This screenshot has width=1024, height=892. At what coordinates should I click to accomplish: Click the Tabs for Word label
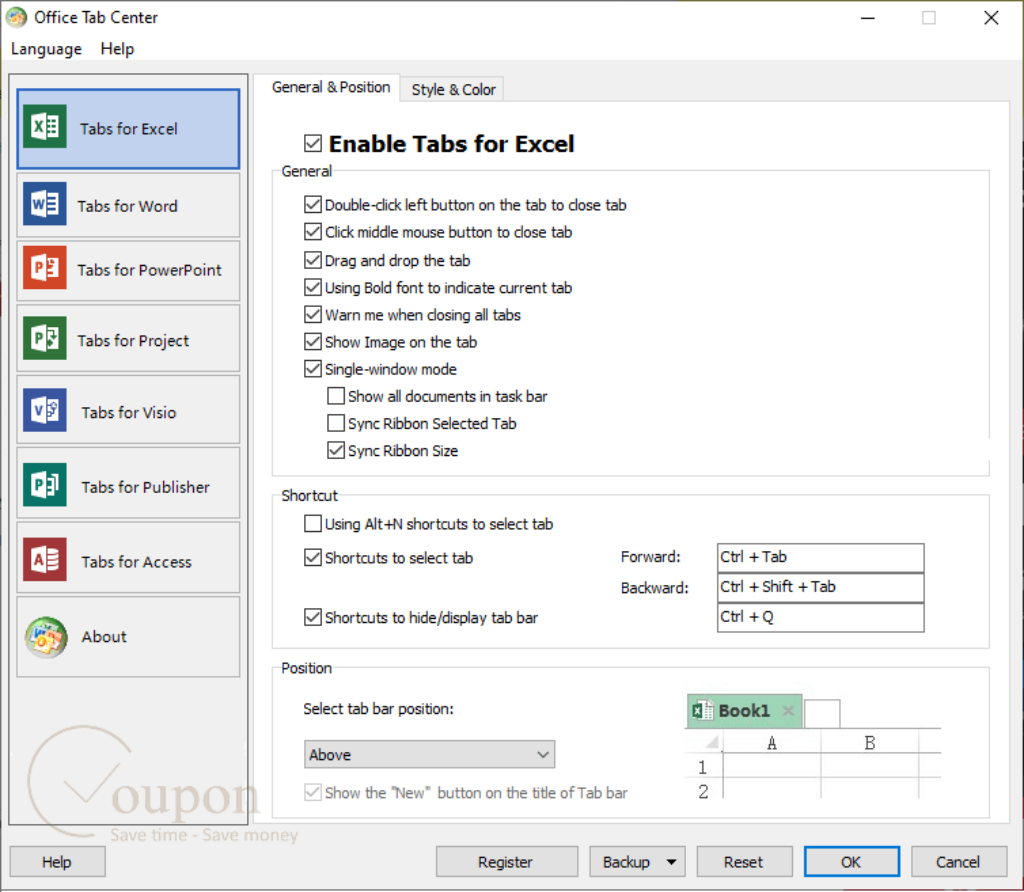click(x=127, y=206)
